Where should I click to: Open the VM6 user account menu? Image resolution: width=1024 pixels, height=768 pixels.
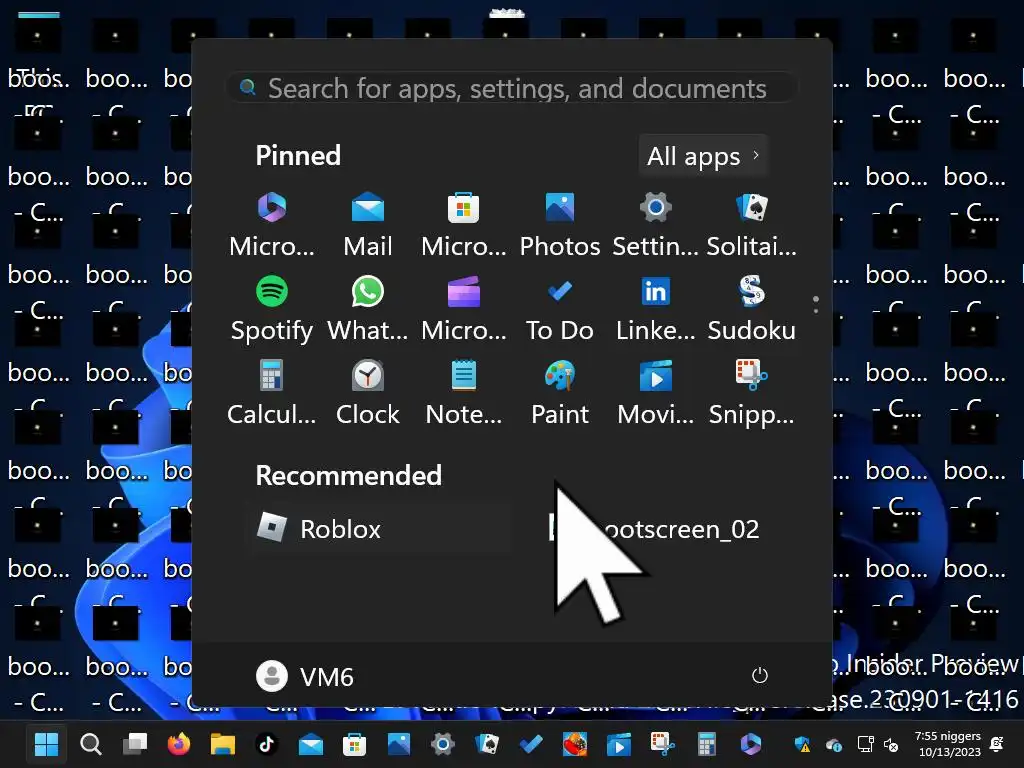(x=305, y=677)
